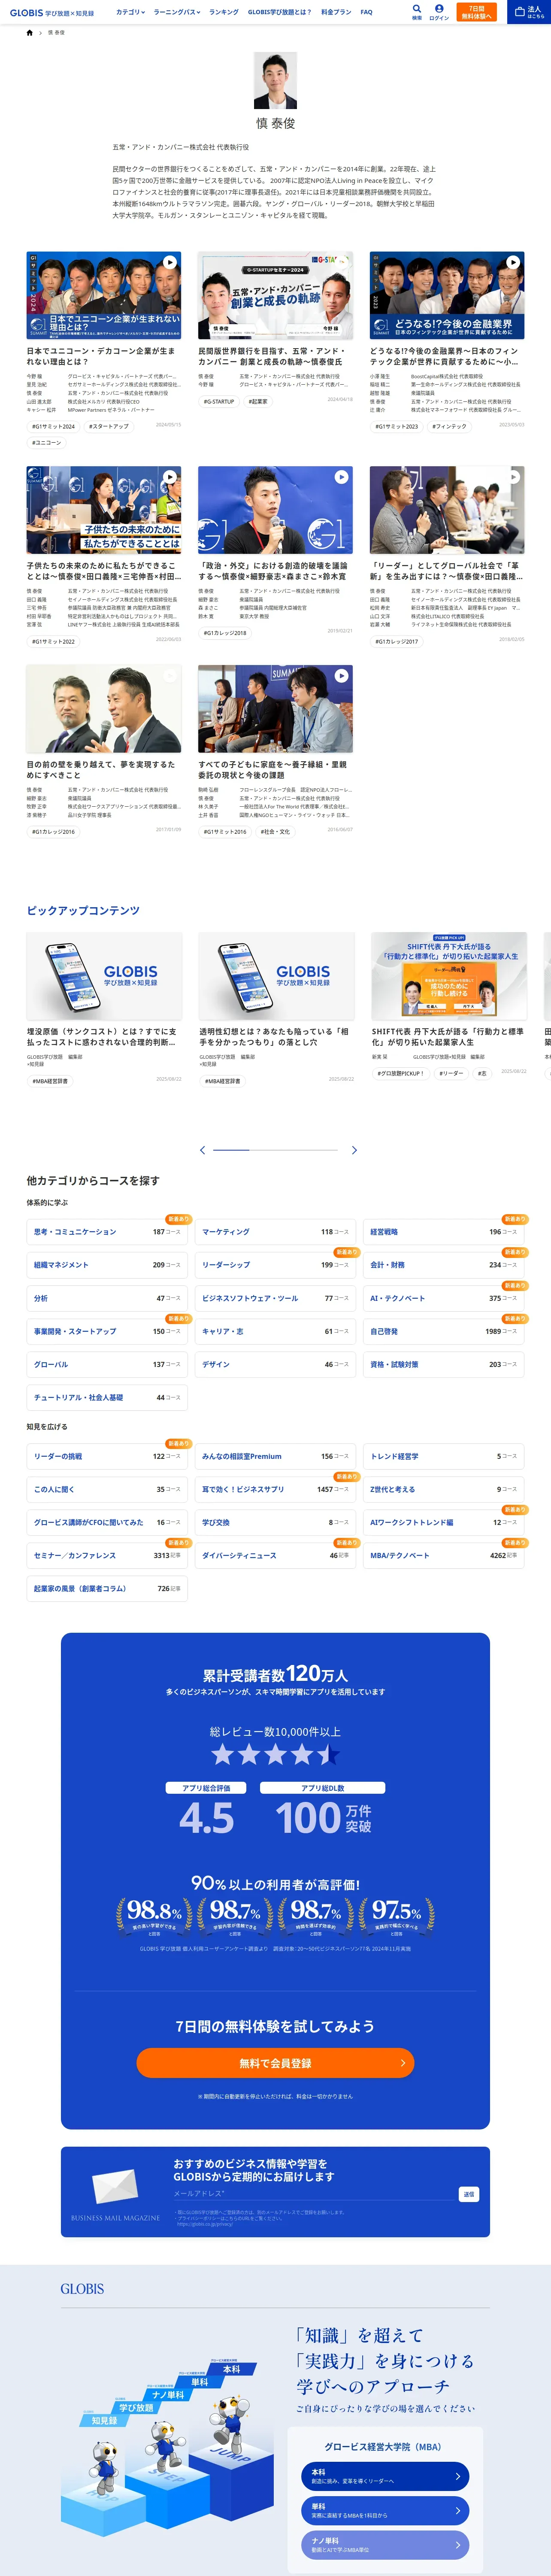Viewport: 551px width, 2576px height.
Task: Open トレンド経営学 category
Action: [443, 1456]
